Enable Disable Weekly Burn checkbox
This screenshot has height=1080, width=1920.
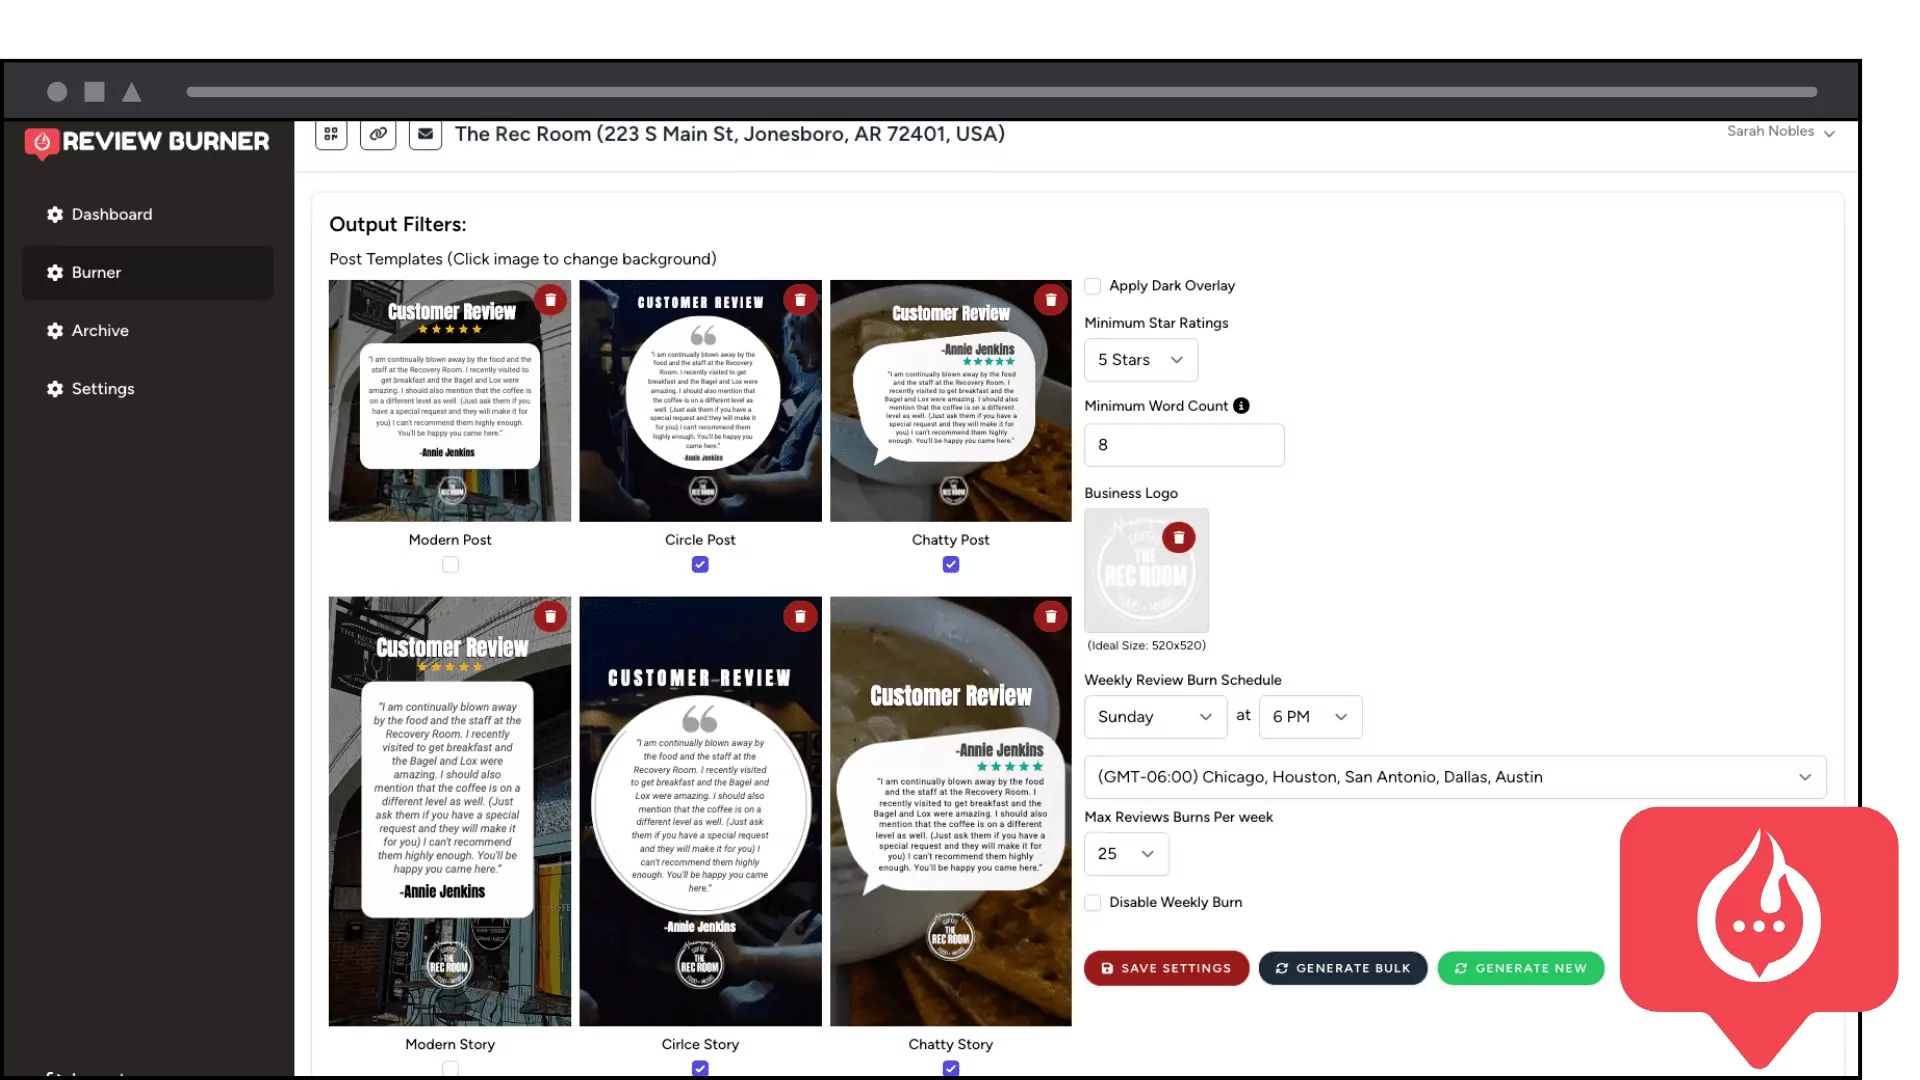point(1093,903)
